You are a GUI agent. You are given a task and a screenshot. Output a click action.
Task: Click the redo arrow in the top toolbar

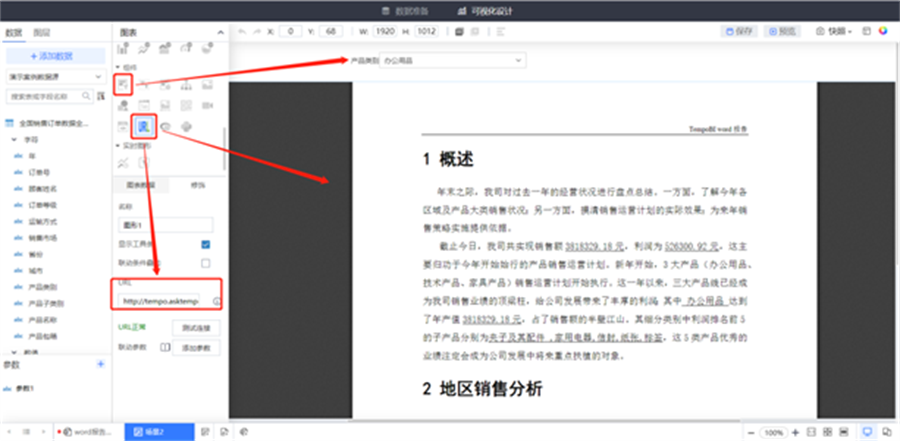257,32
